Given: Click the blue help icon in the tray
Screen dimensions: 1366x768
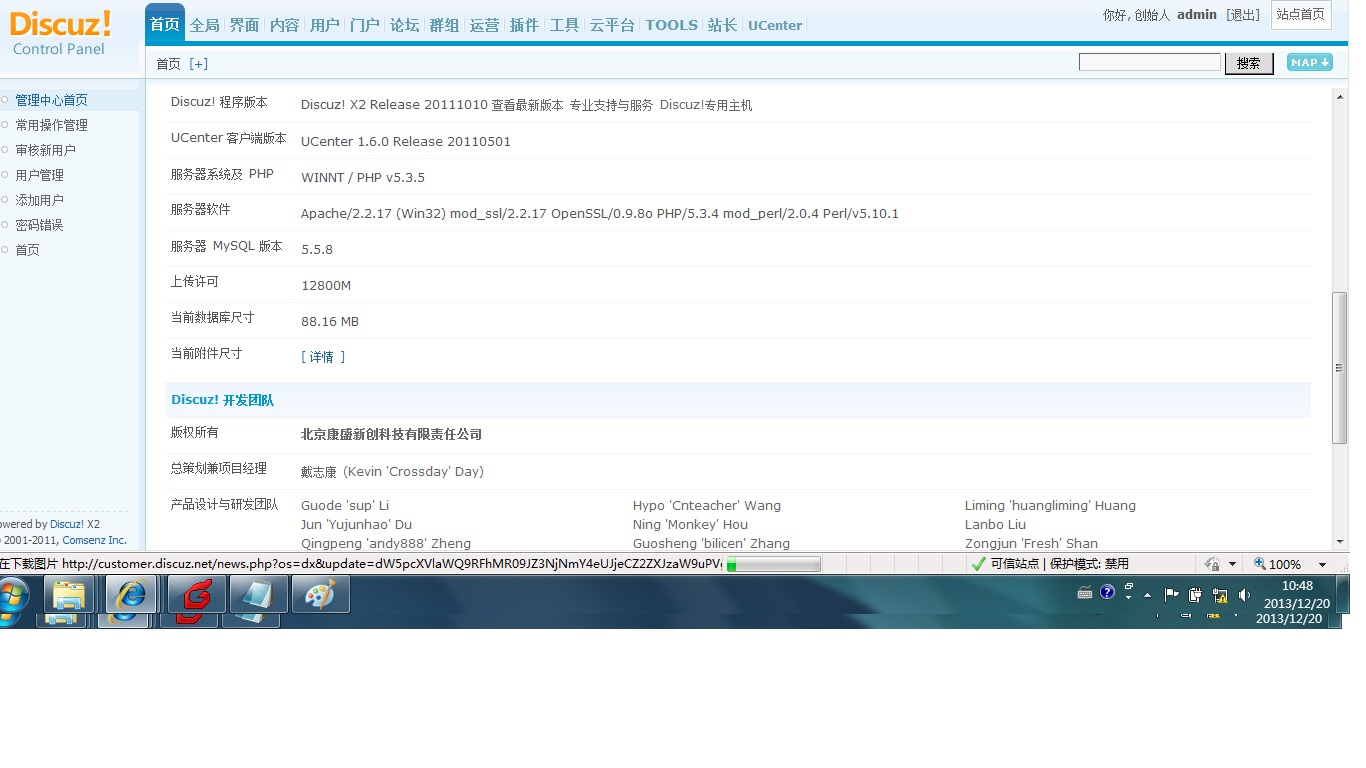Looking at the screenshot, I should [x=1107, y=592].
